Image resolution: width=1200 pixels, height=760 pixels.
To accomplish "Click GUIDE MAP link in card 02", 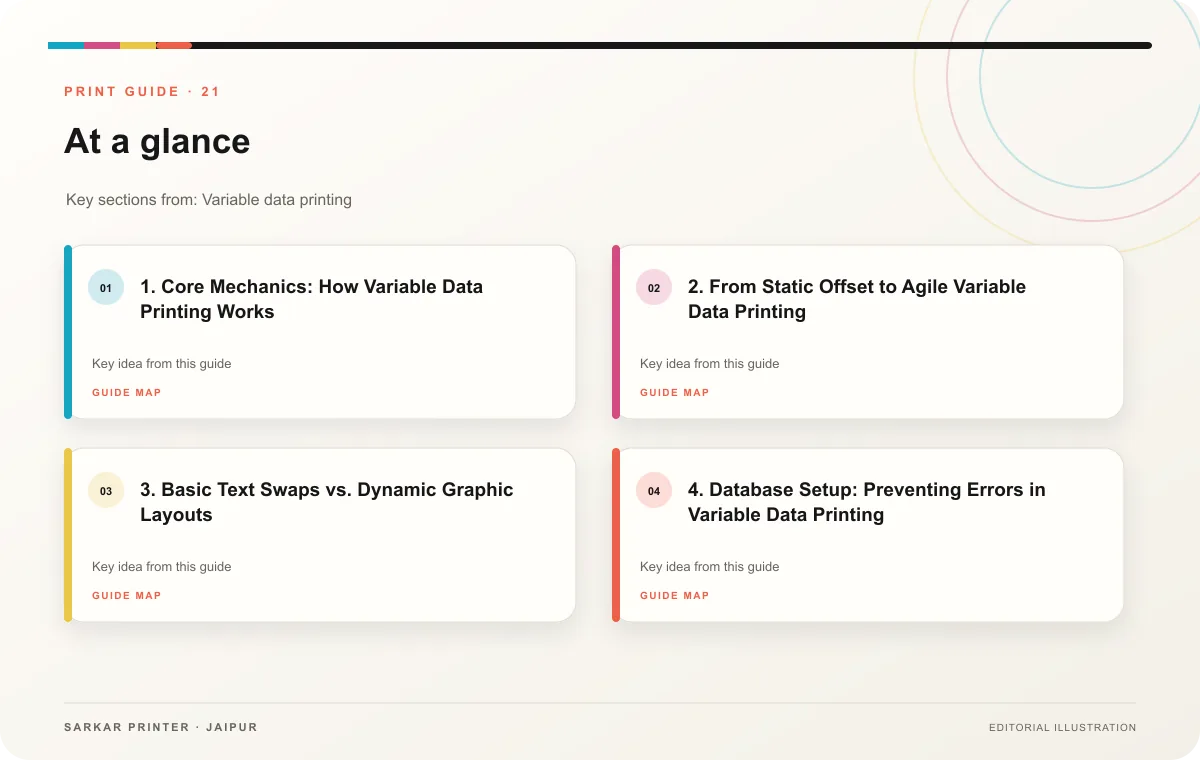I will (675, 393).
